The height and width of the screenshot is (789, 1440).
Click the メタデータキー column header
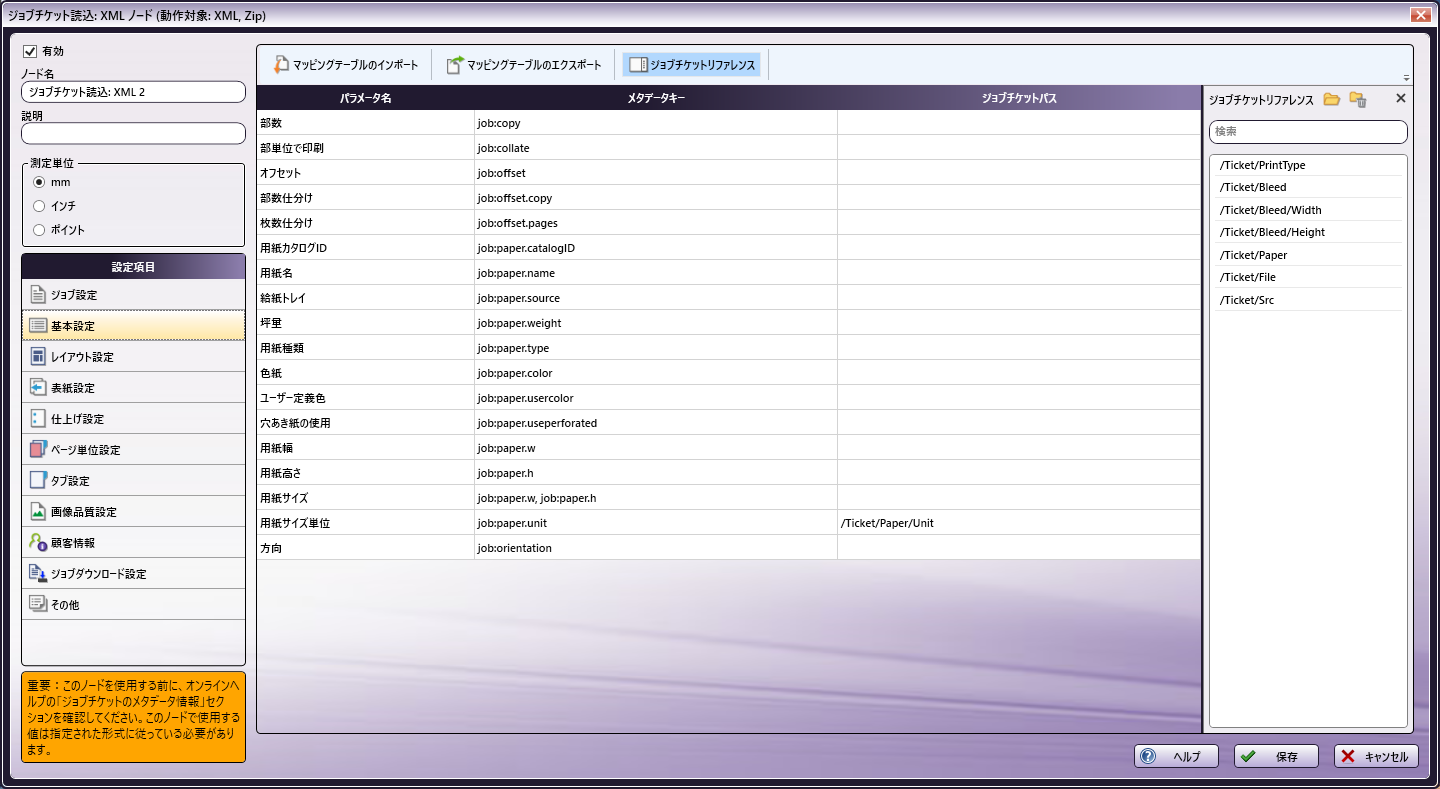point(656,98)
